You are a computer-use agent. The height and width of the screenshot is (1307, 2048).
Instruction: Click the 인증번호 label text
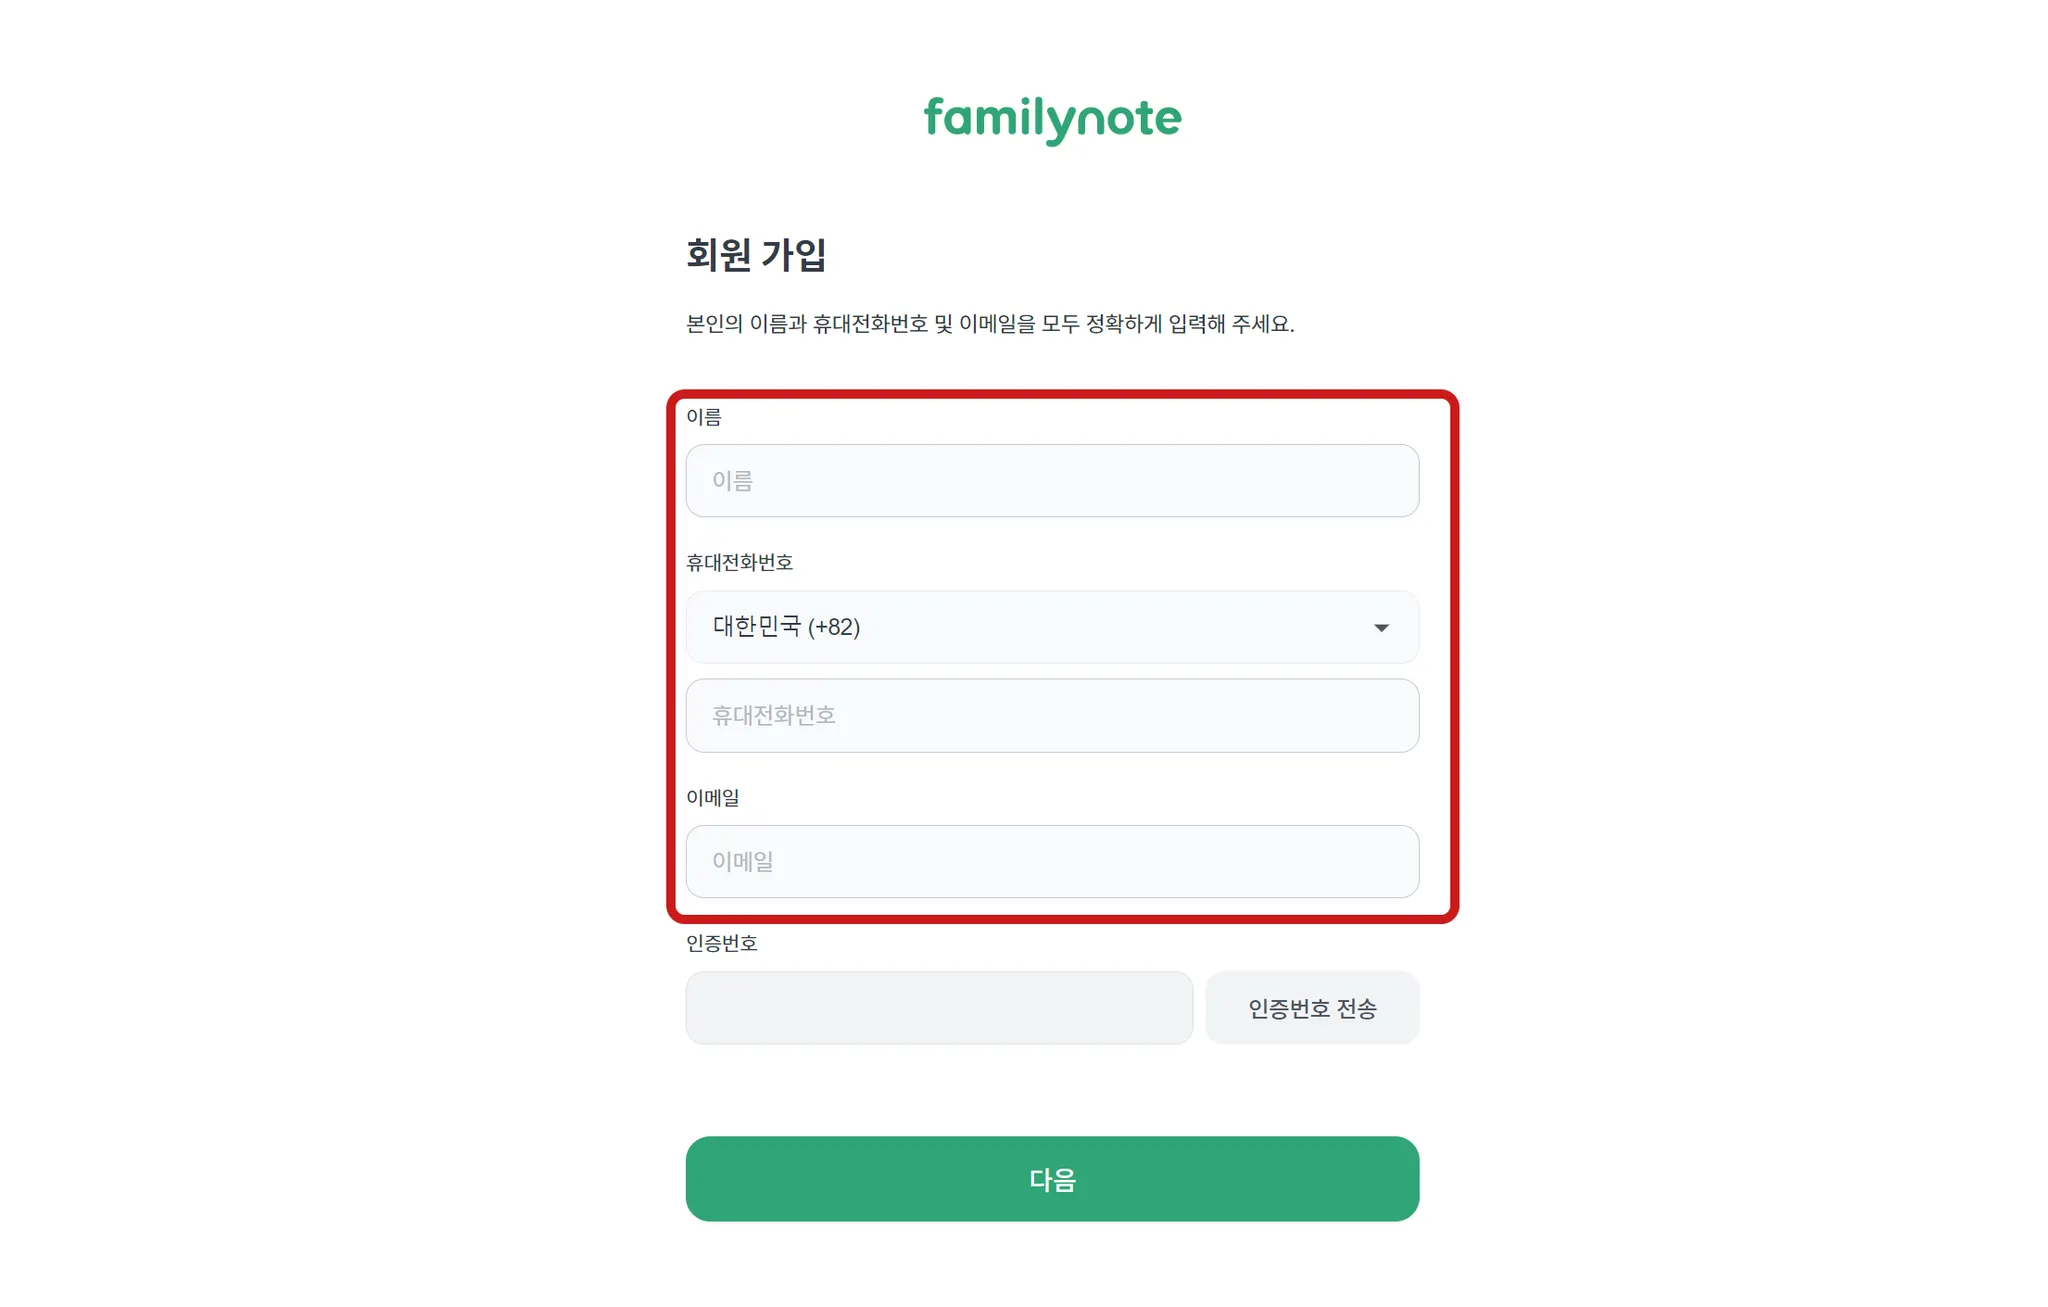(721, 944)
